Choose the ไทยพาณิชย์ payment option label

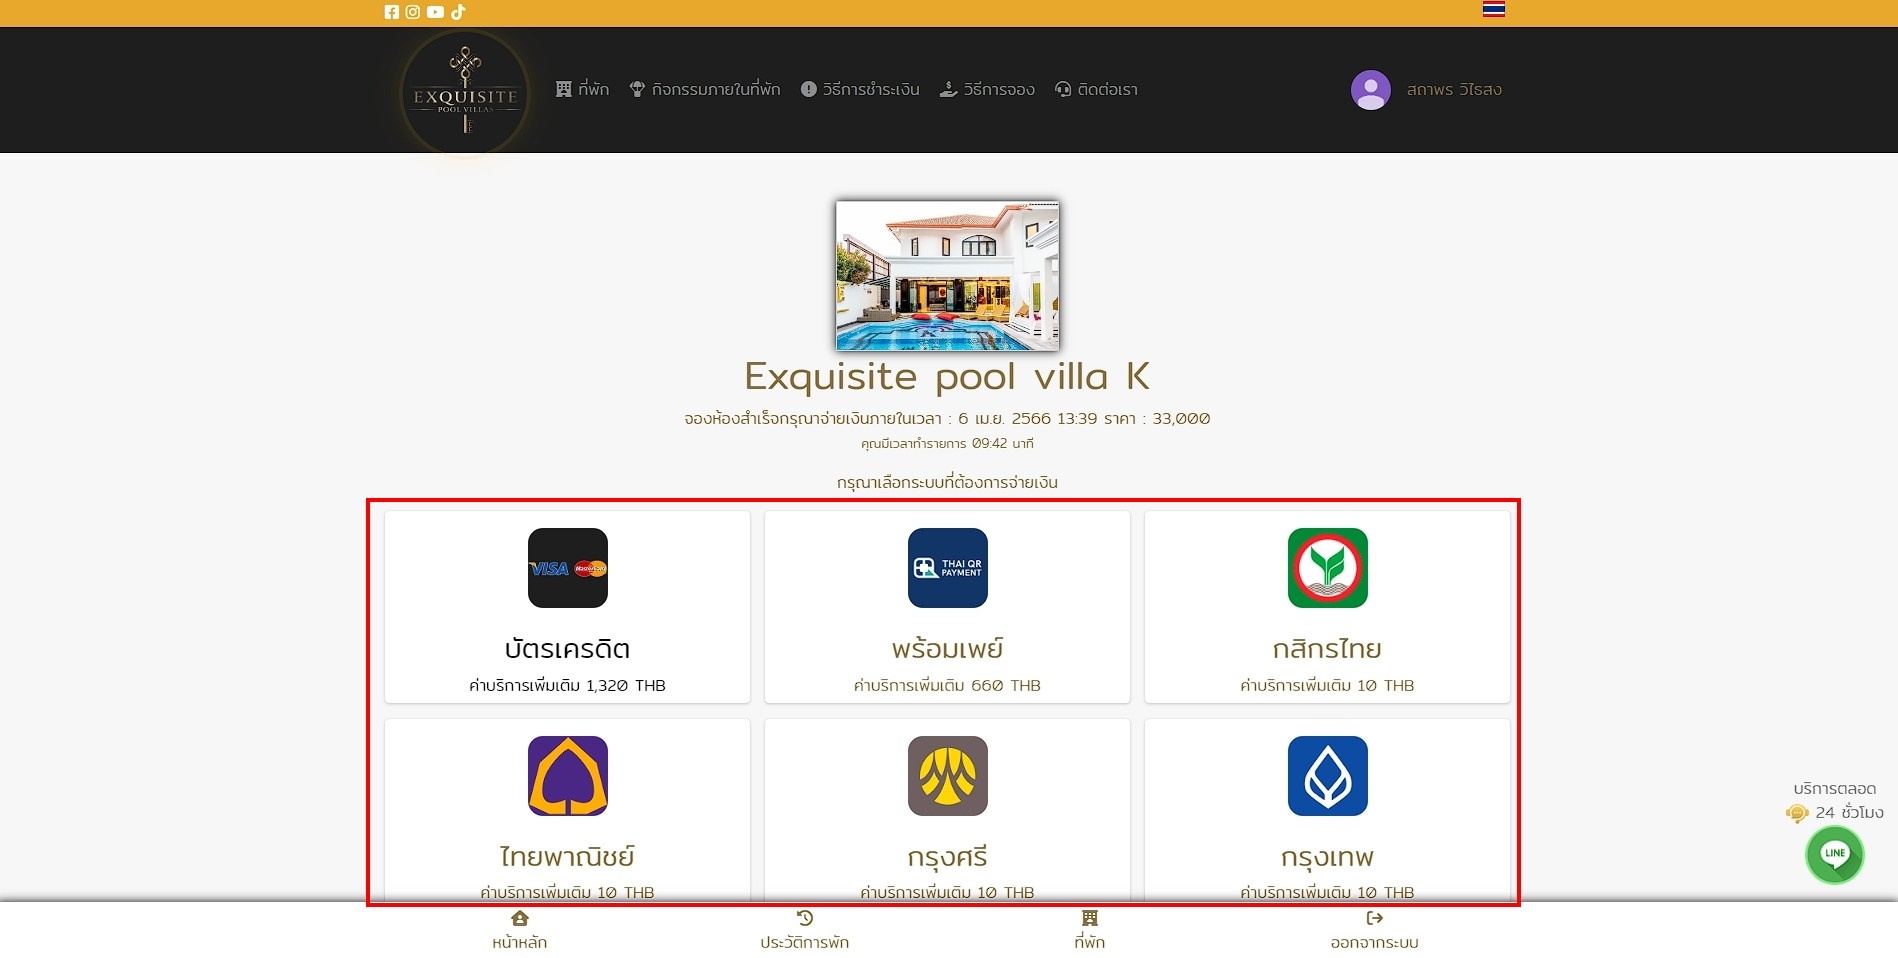(x=567, y=857)
